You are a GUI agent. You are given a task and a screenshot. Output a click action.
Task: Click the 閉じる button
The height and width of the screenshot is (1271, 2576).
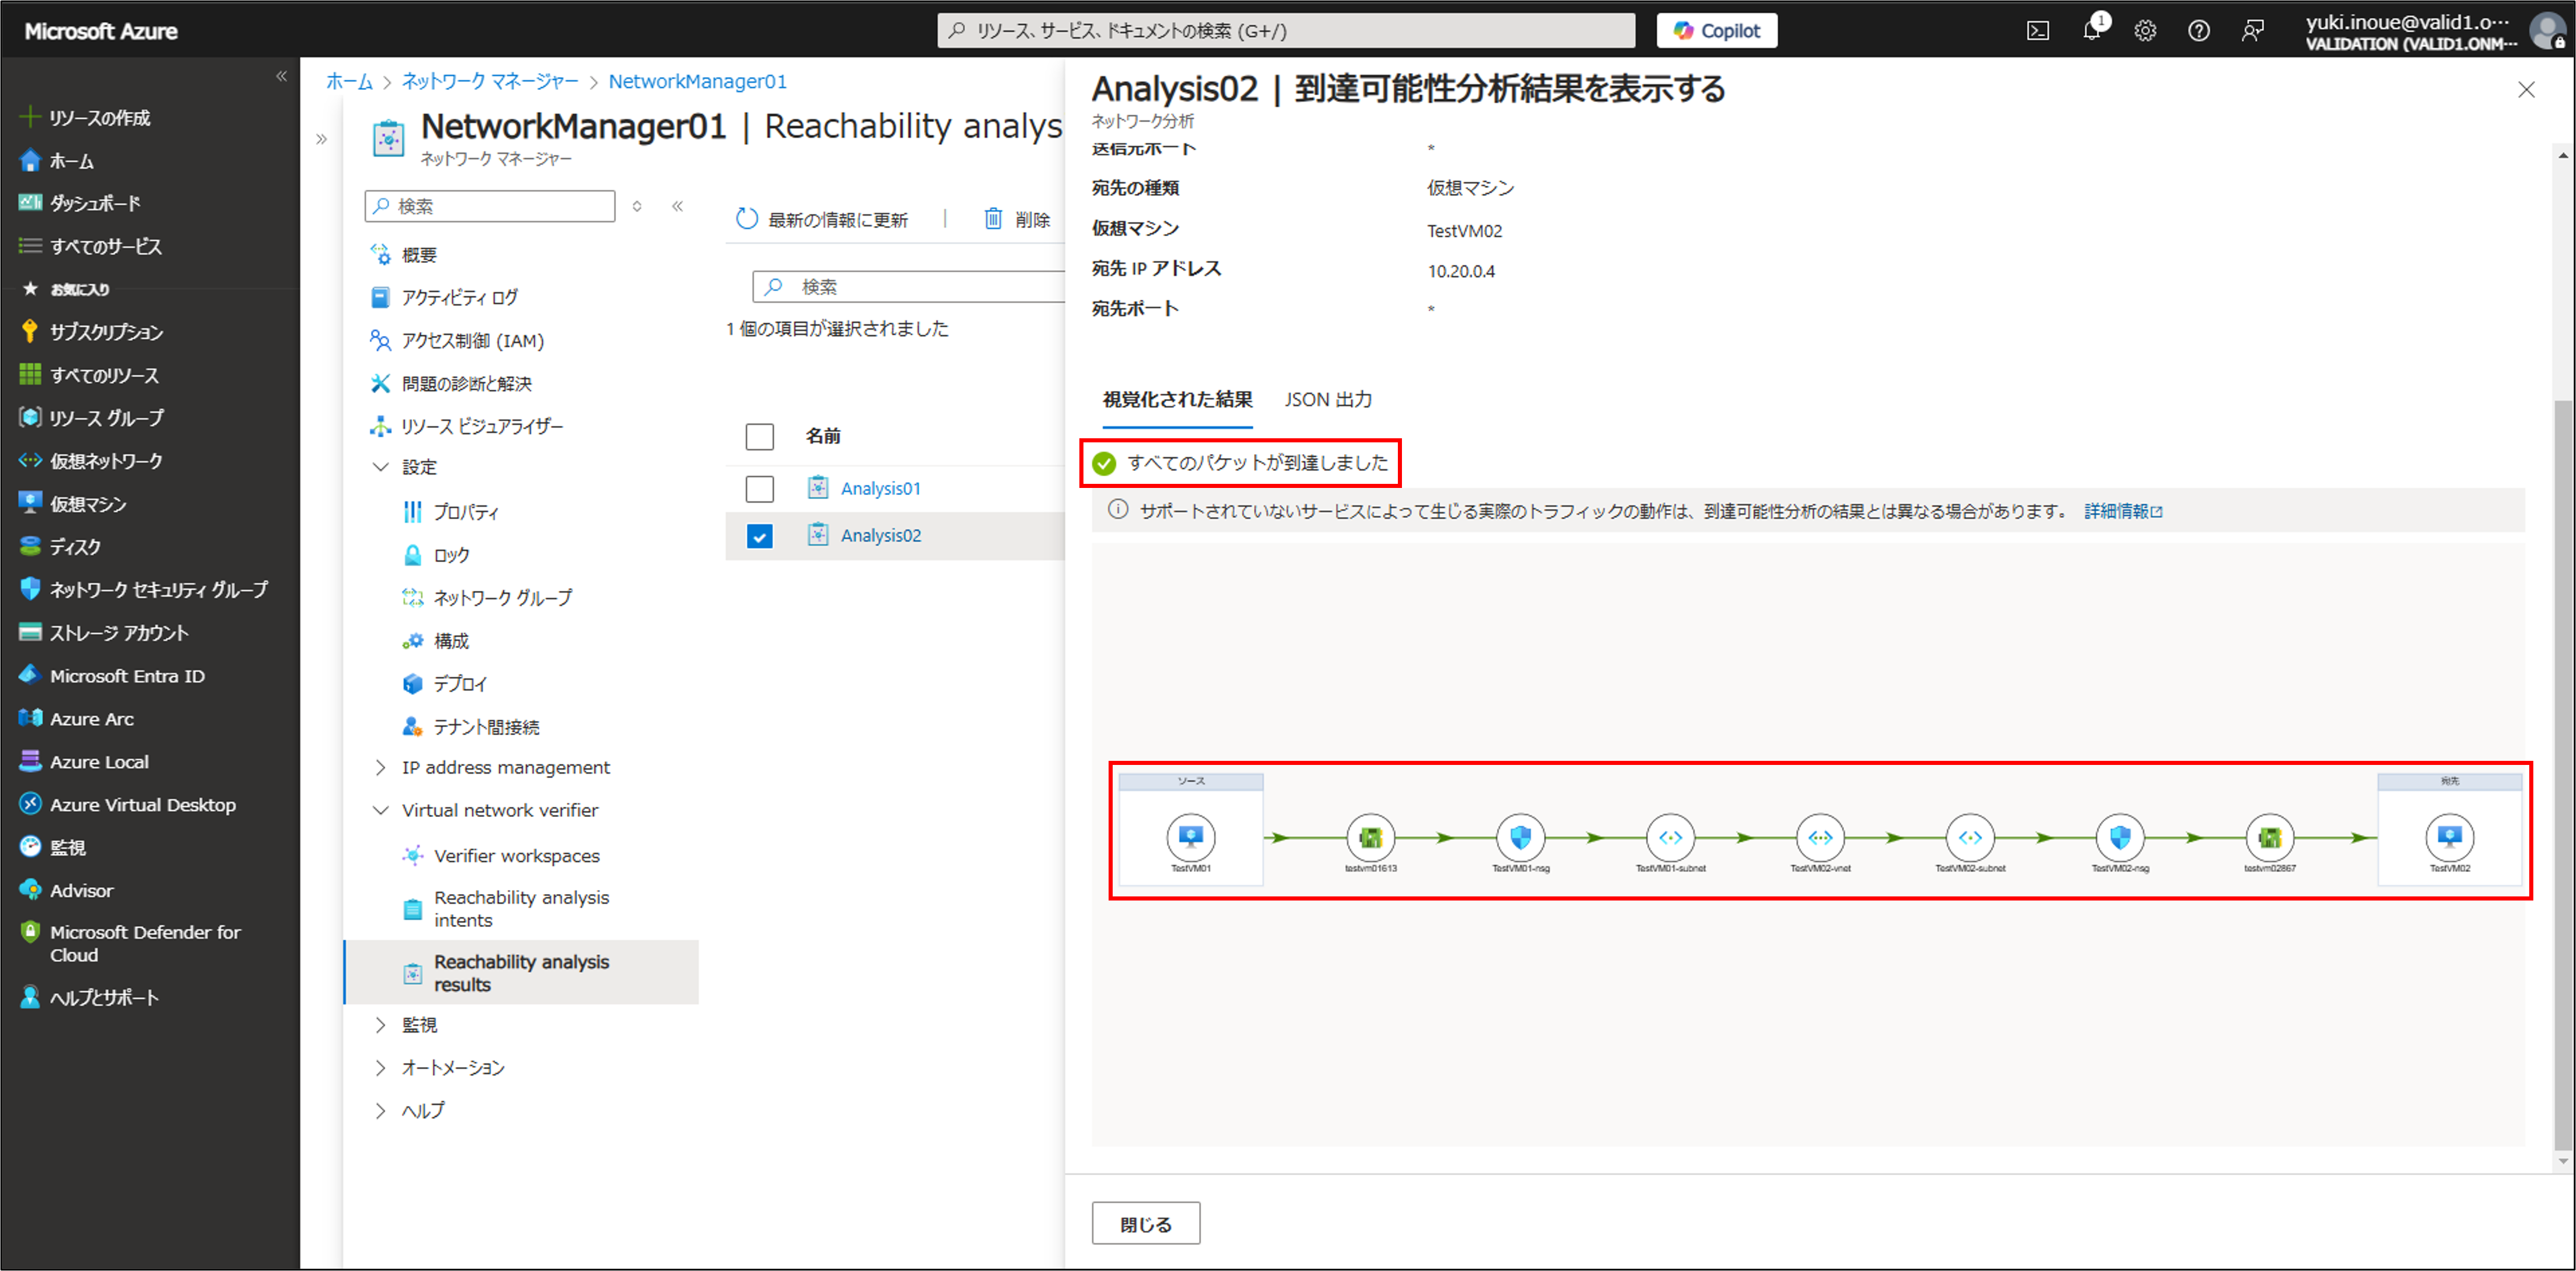tap(1145, 1224)
